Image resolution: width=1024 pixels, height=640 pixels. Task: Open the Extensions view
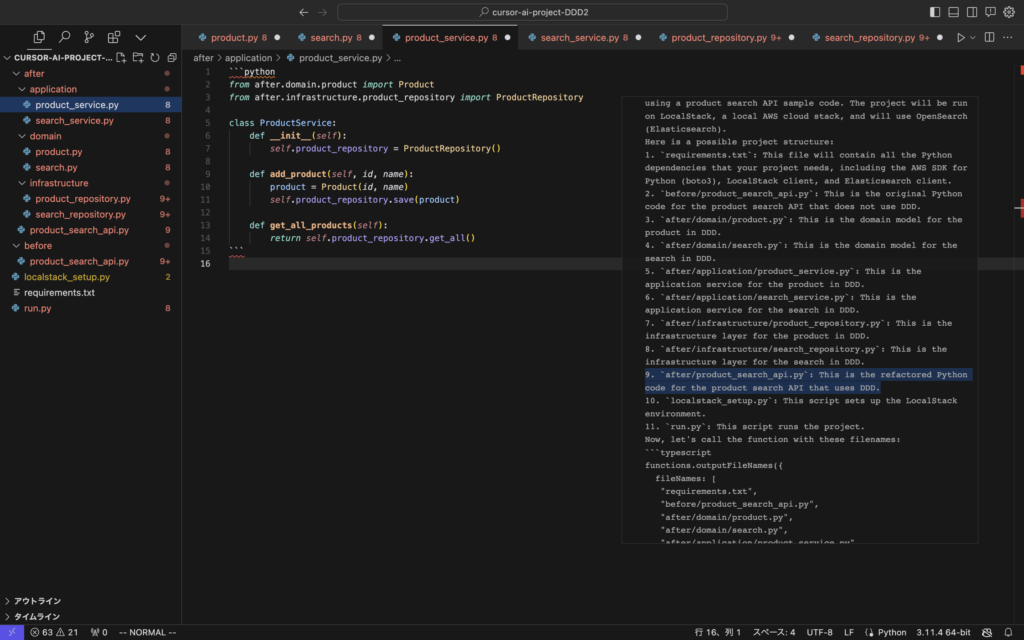(x=114, y=37)
